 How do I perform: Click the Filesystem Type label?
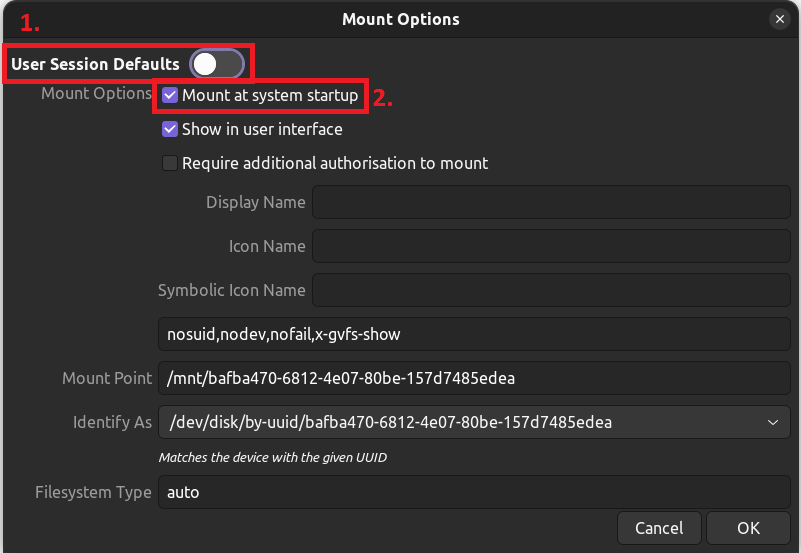tap(93, 492)
